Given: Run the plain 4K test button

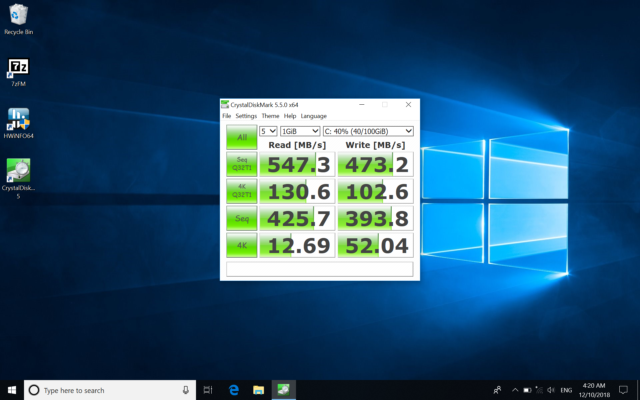Looking at the screenshot, I should 242,245.
